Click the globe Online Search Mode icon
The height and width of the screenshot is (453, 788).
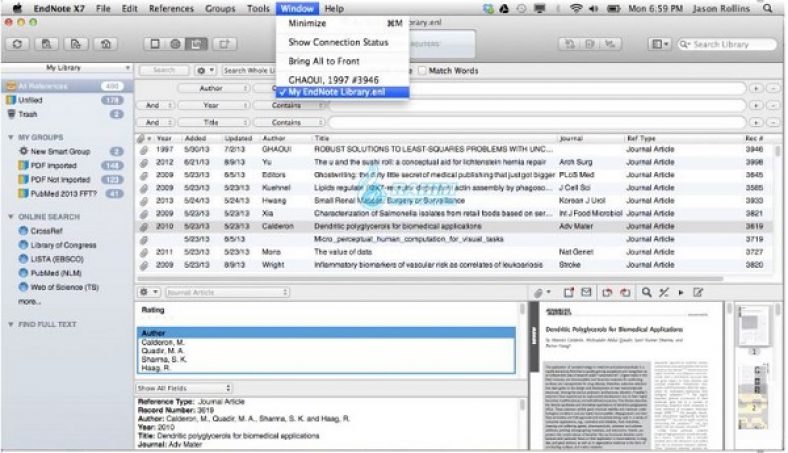coord(176,45)
